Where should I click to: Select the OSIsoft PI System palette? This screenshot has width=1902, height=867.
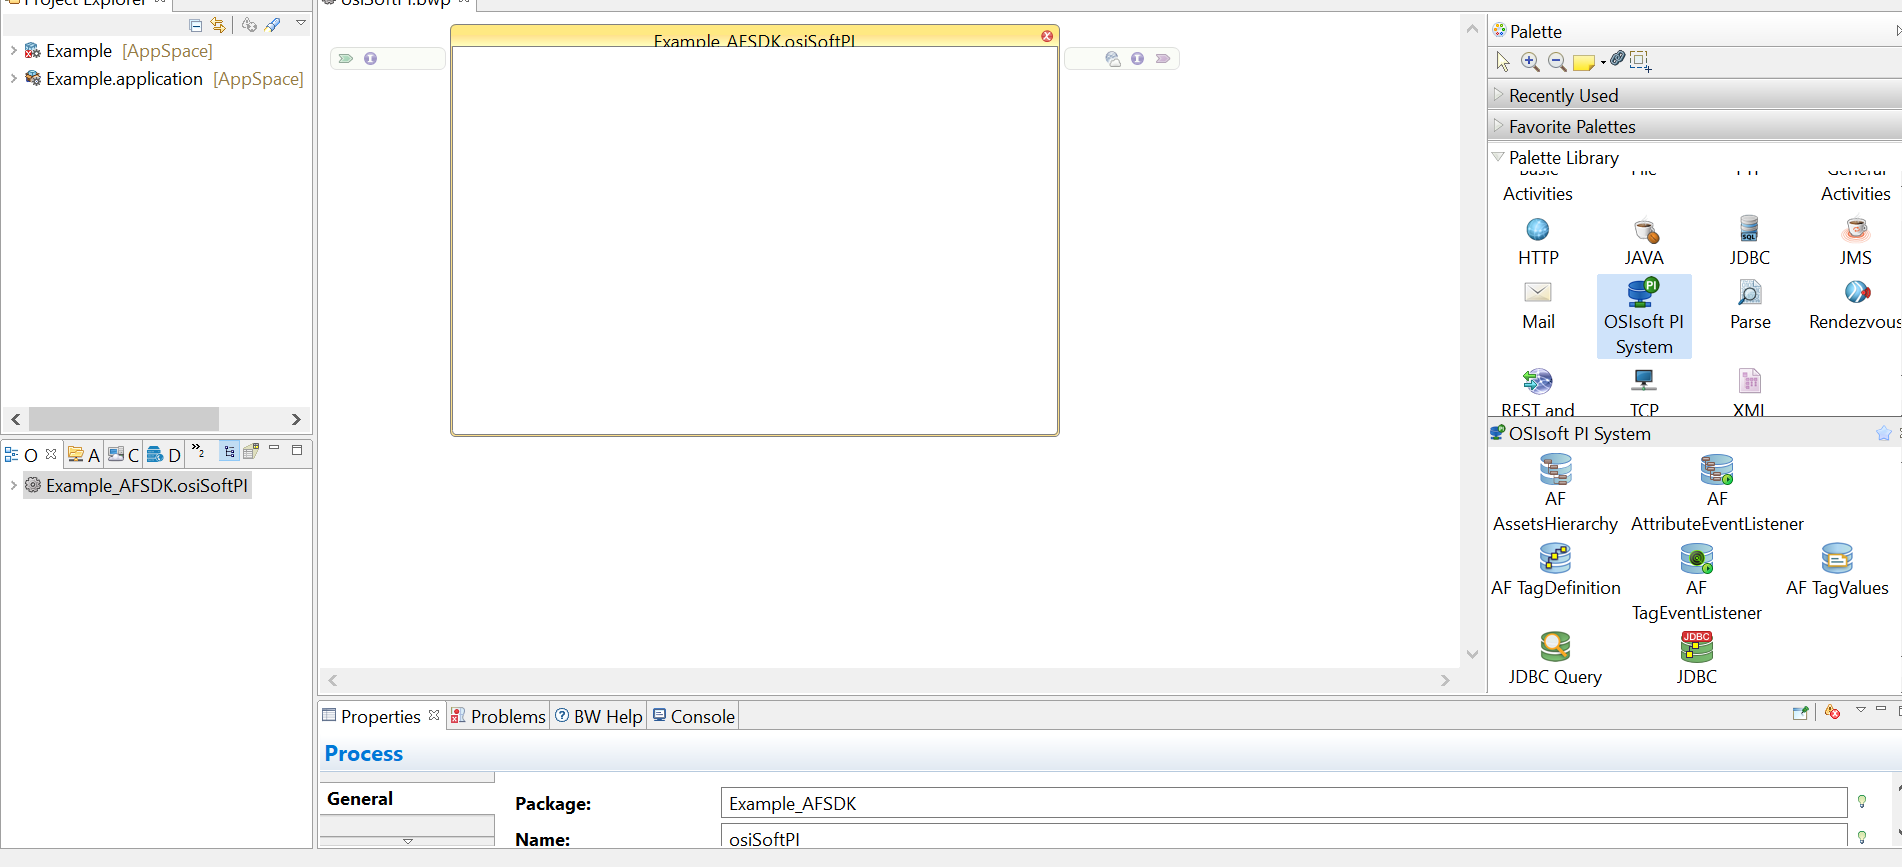tap(1644, 317)
